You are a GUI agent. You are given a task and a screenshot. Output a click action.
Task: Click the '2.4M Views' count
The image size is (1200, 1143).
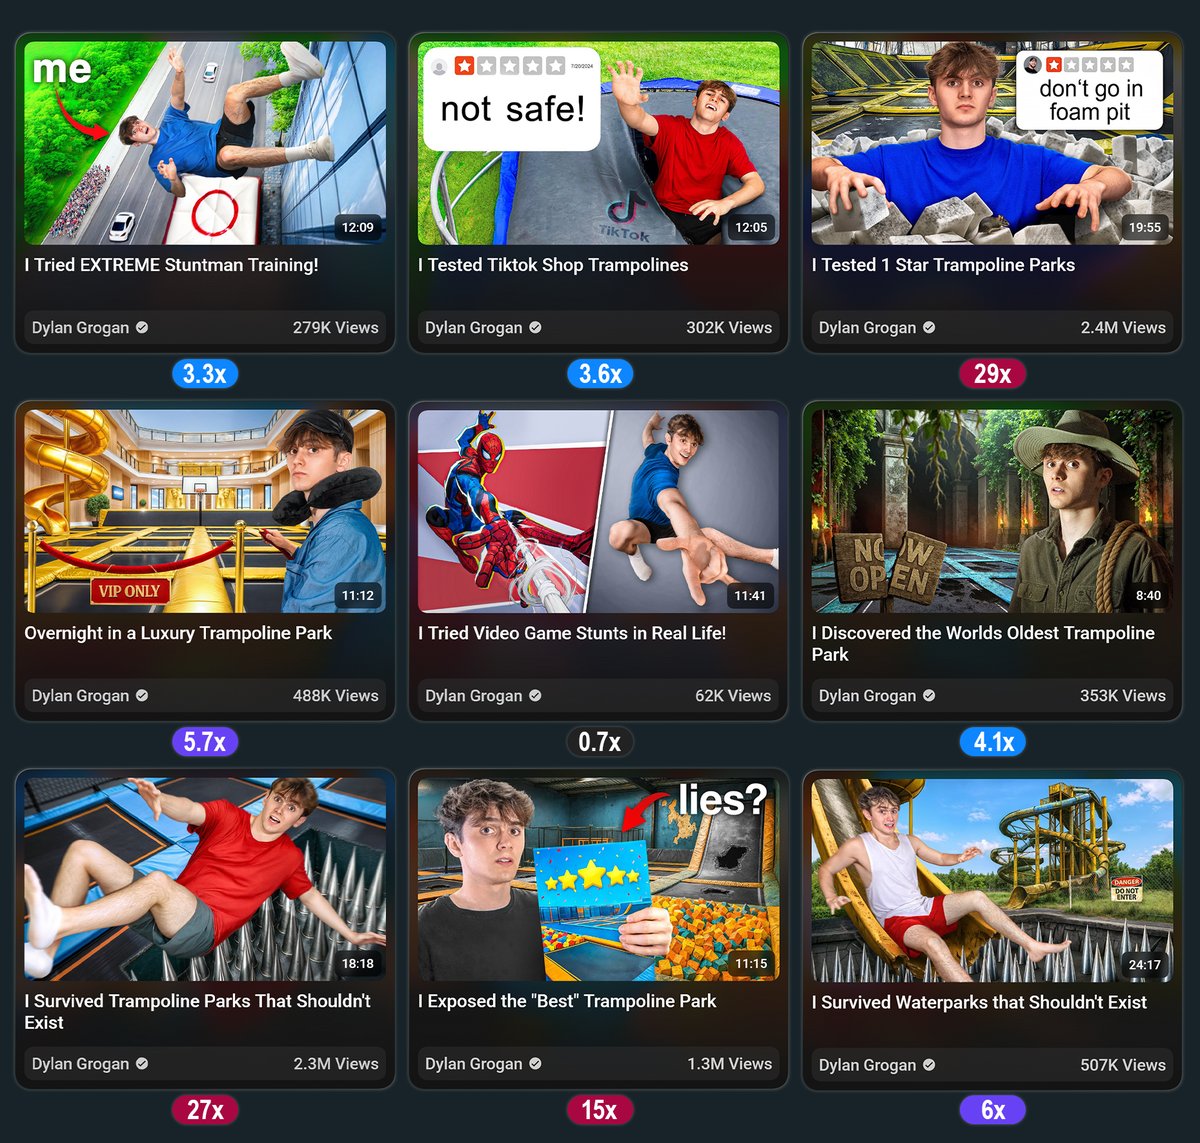1123,327
